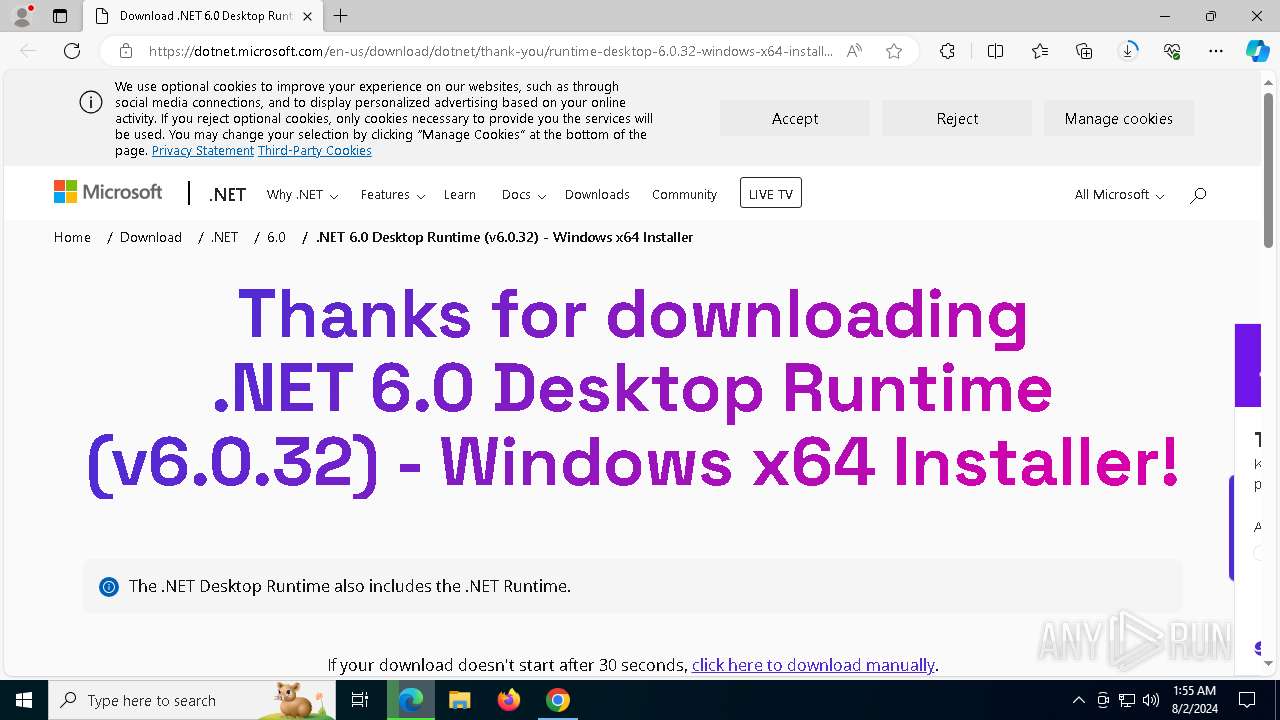Viewport: 1280px width, 720px height.
Task: Click the Microsoft logo
Action: (108, 192)
